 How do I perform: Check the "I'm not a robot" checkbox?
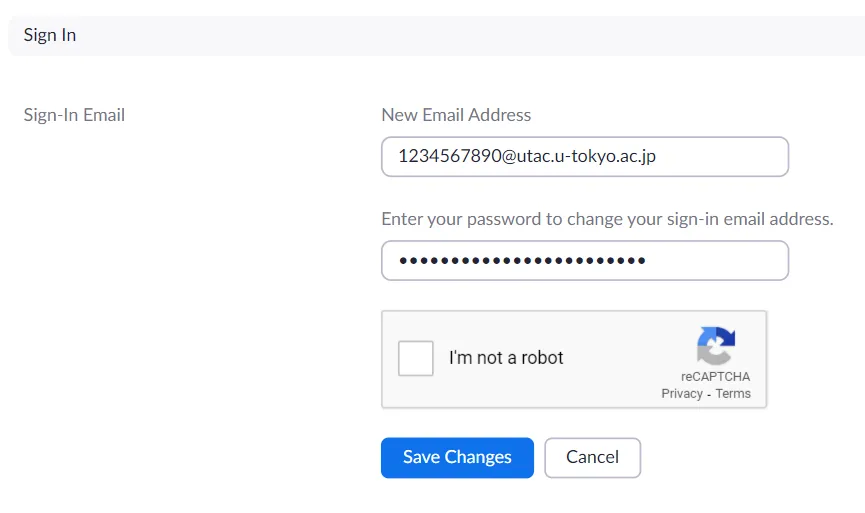416,358
